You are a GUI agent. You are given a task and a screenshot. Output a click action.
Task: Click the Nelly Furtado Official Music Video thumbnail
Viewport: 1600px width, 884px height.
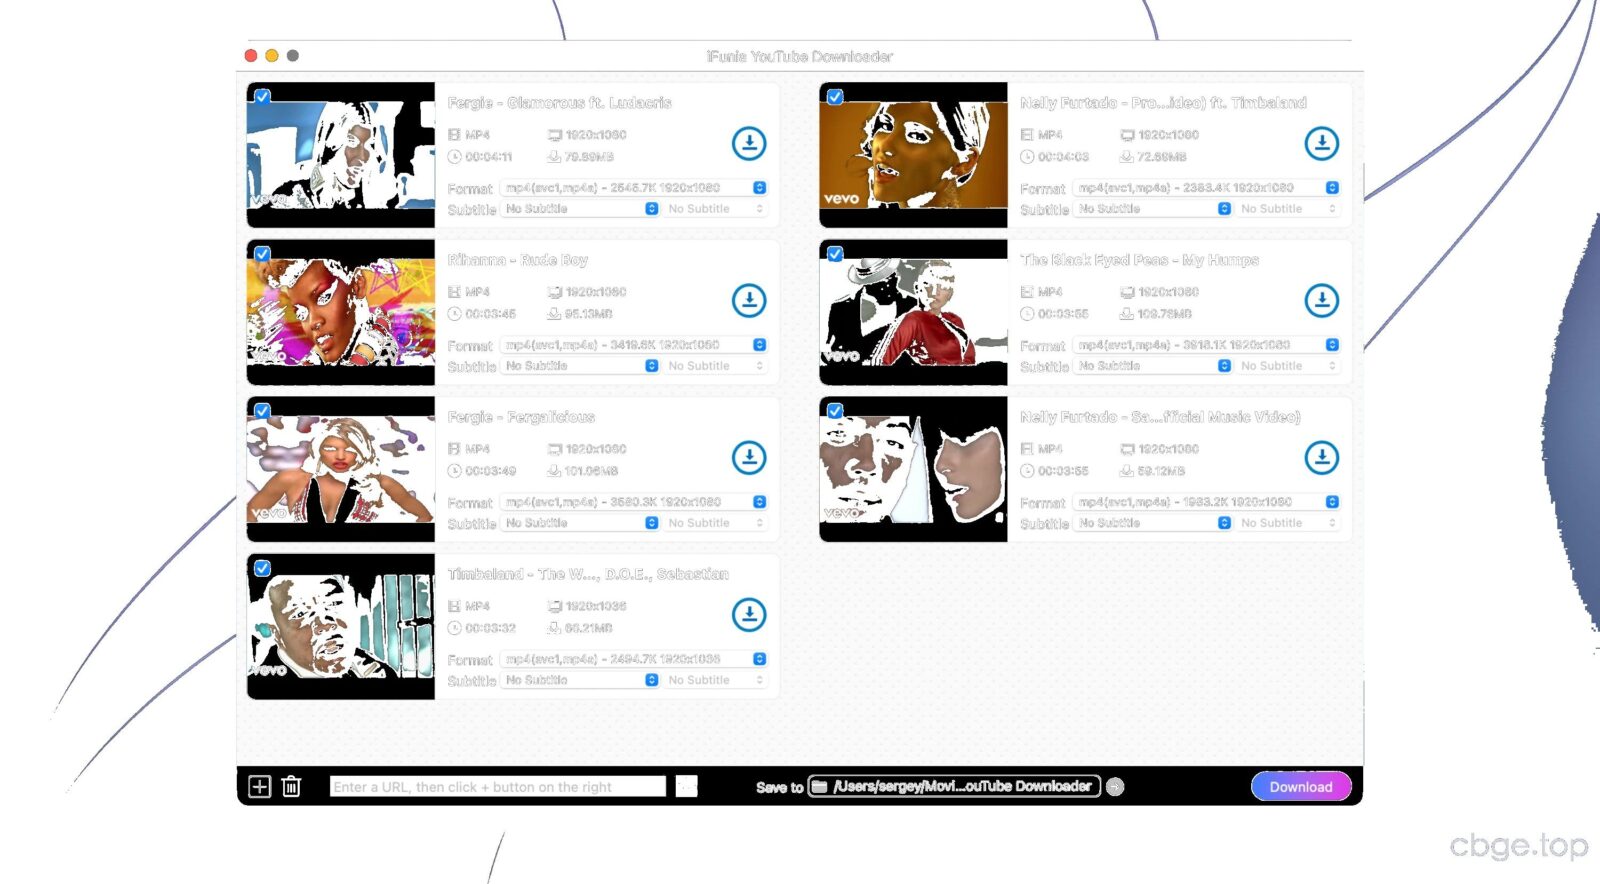click(913, 469)
